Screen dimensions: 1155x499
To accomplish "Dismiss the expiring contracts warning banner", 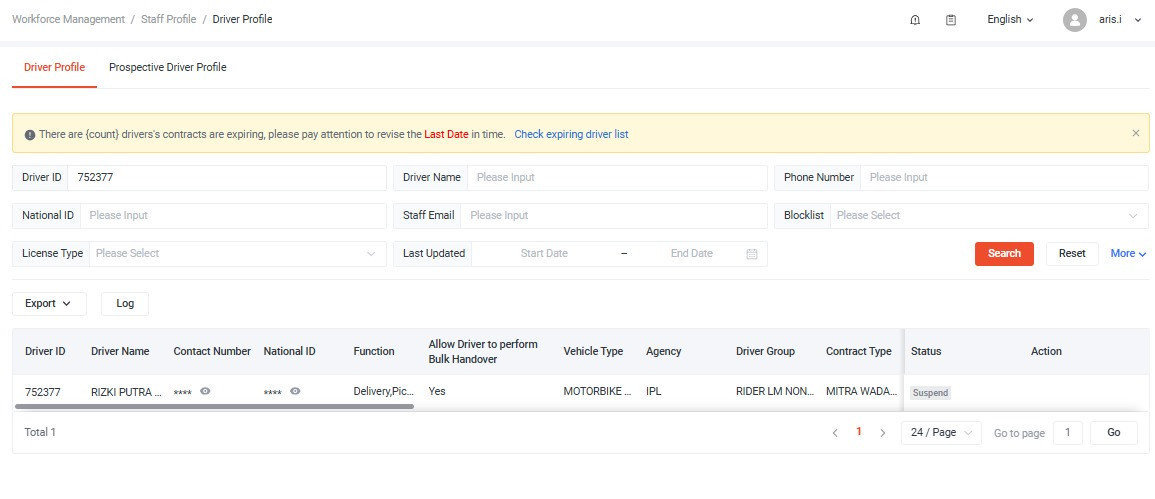I will pyautogui.click(x=1135, y=133).
